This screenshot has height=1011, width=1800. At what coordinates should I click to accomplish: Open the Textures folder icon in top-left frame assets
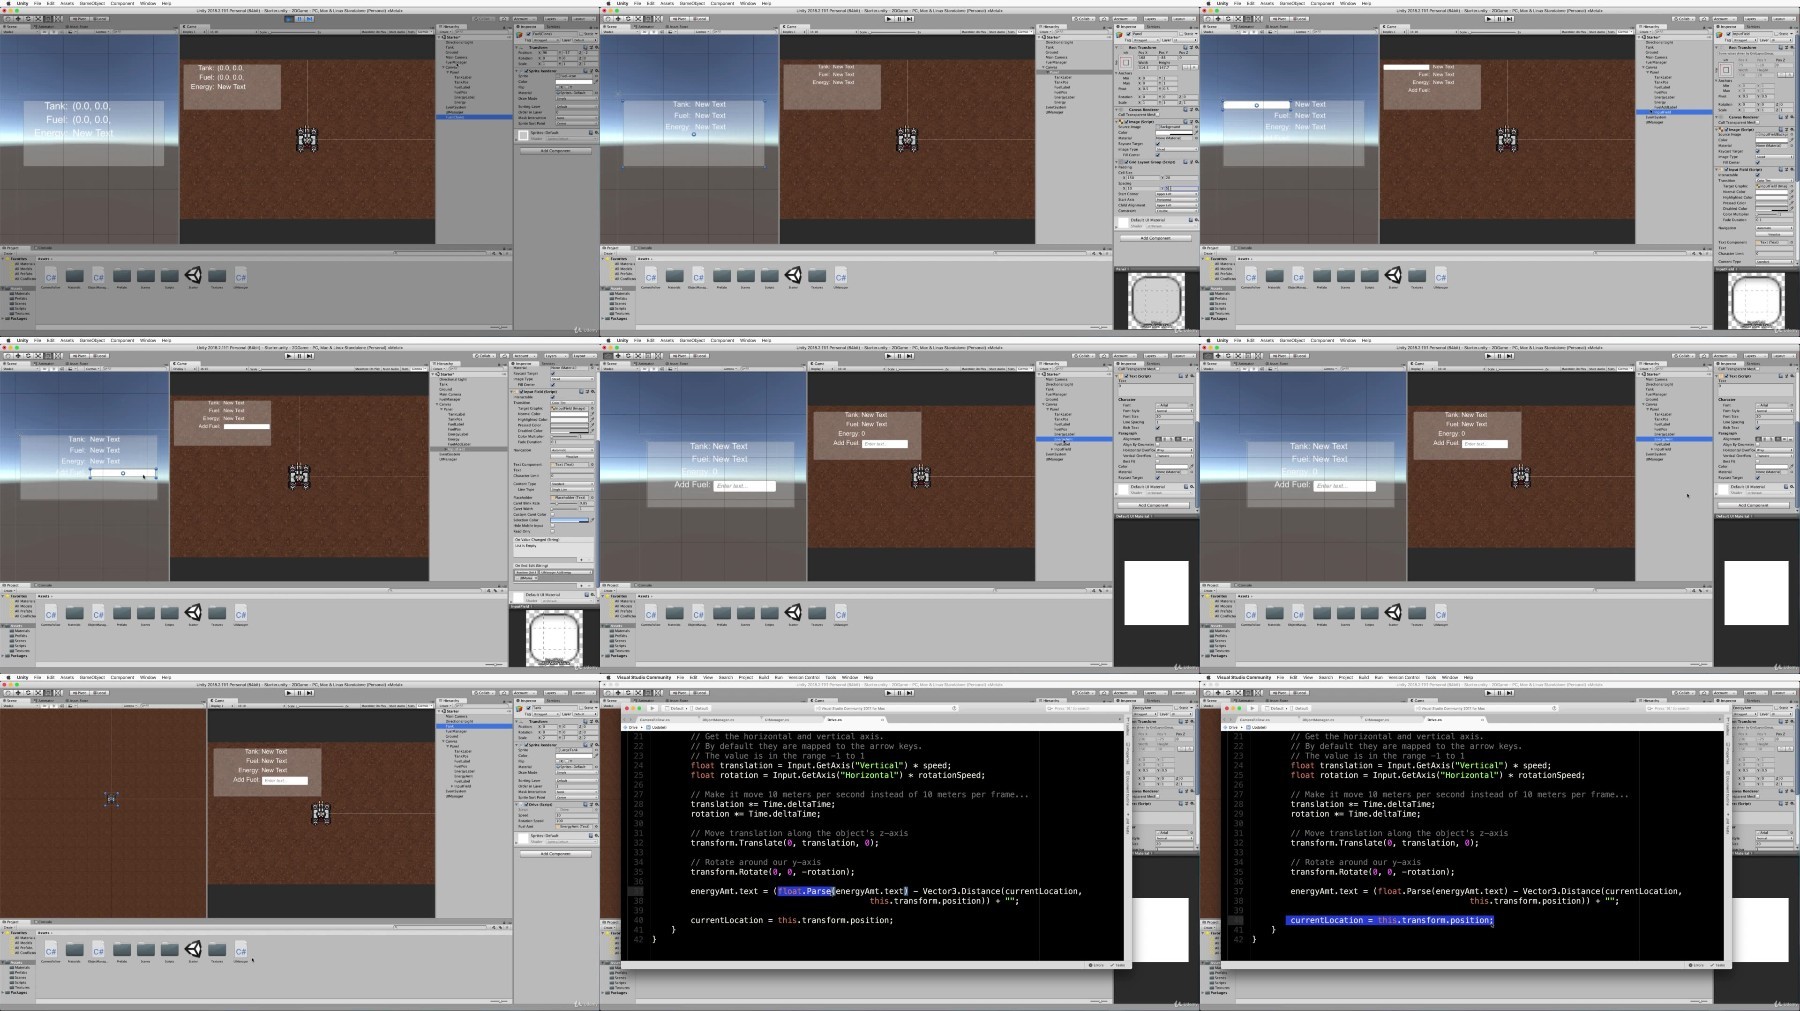coord(217,276)
